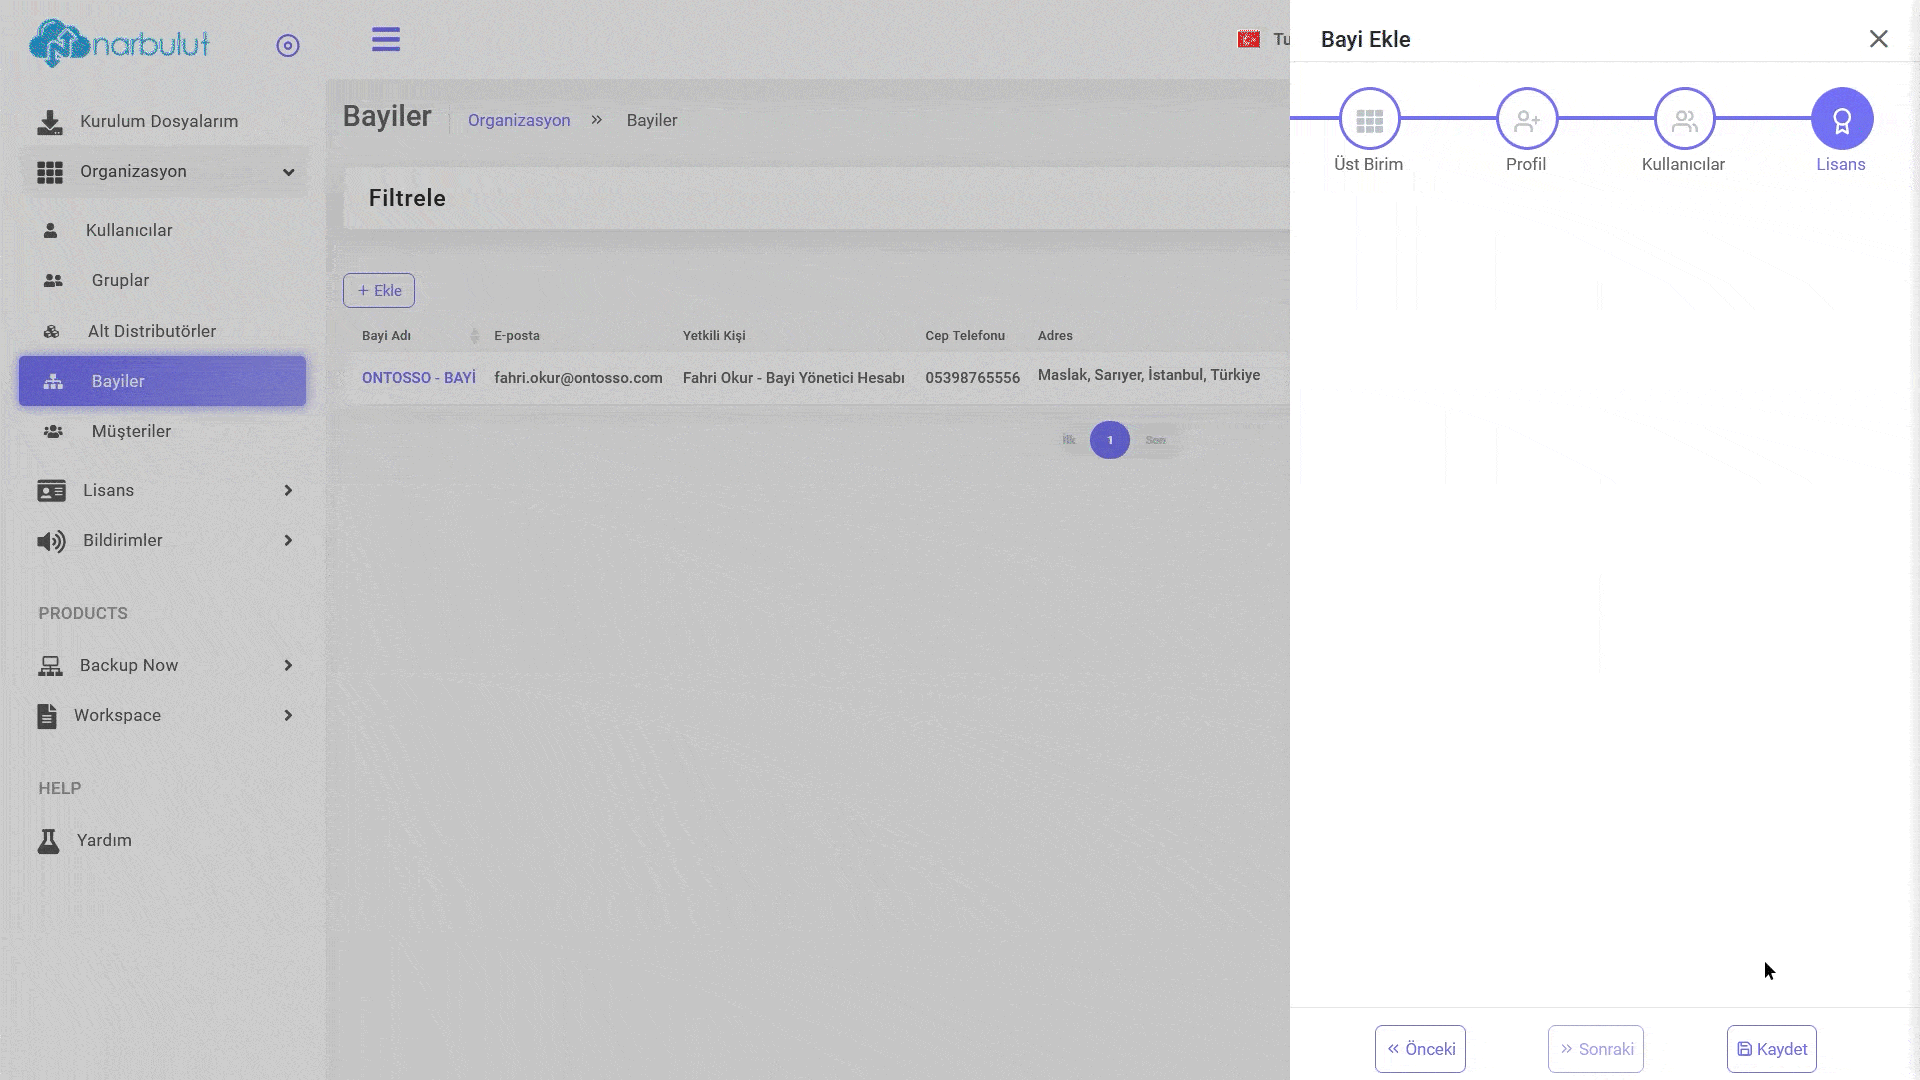Expand the Workspace menu arrow
The width and height of the screenshot is (1920, 1080).
pos(288,715)
